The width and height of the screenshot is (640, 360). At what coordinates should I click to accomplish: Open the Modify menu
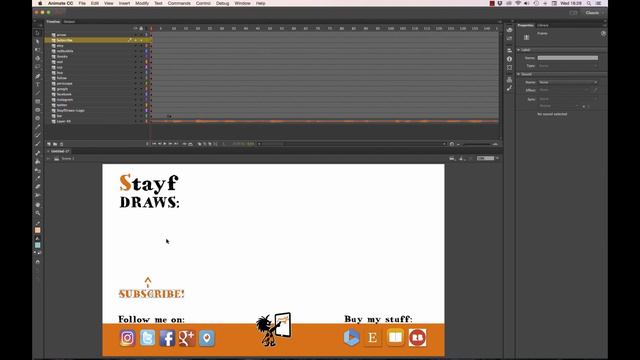point(142,3)
